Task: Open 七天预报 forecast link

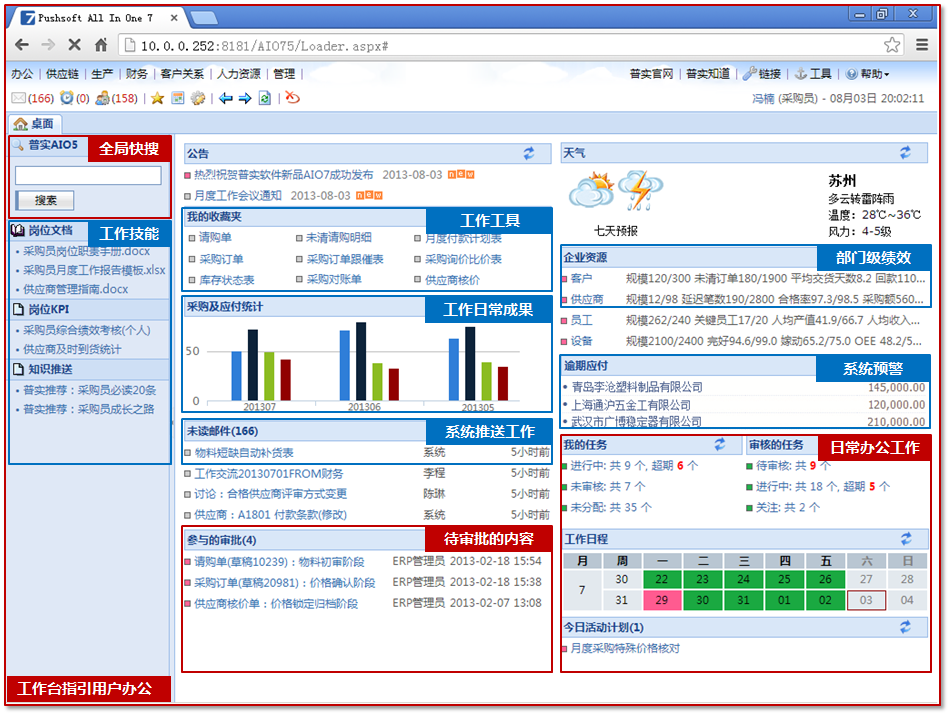Action: [616, 231]
